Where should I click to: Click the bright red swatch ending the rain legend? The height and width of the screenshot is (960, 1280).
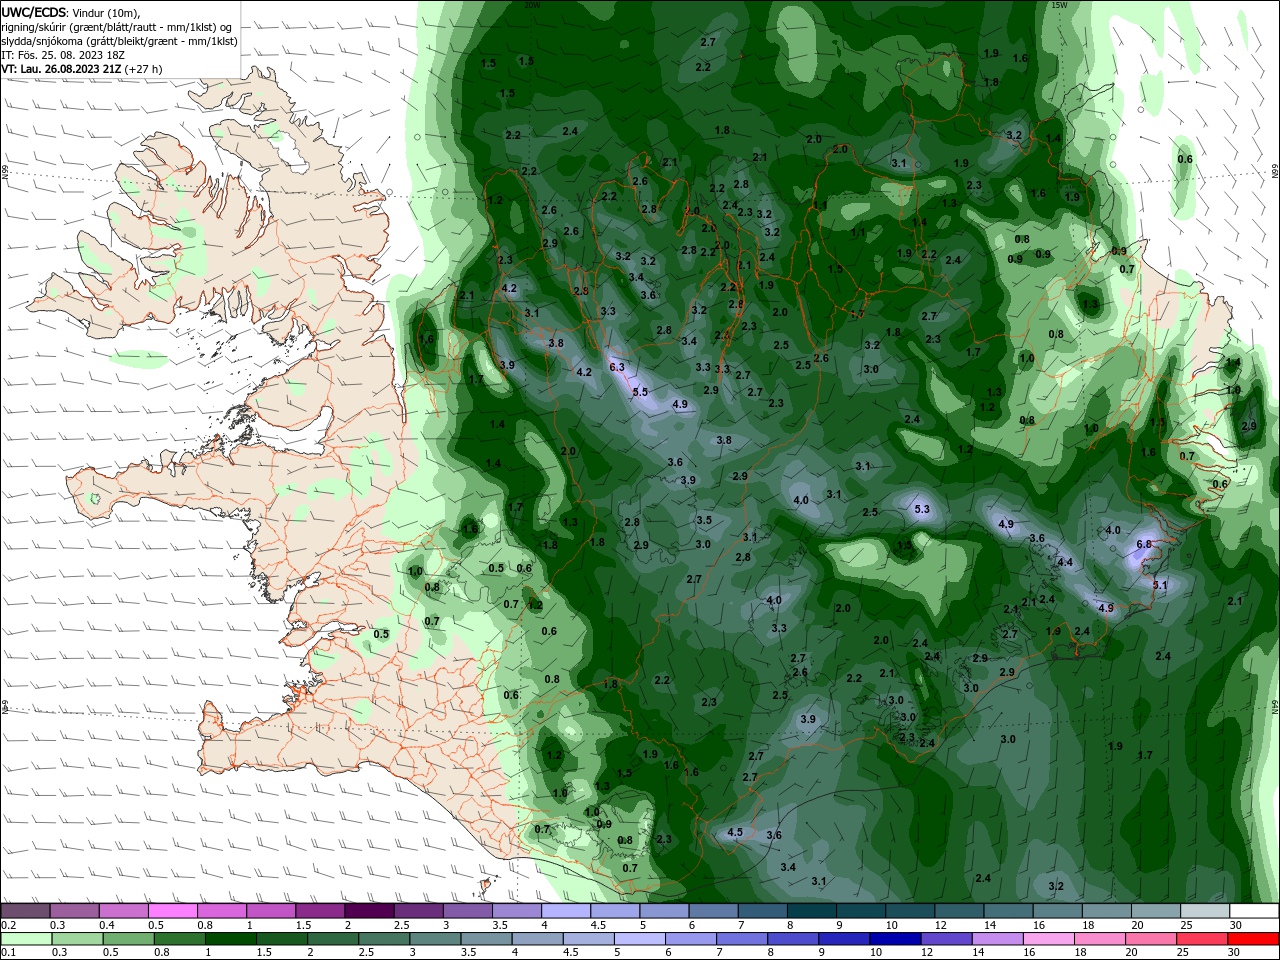pyautogui.click(x=1254, y=938)
